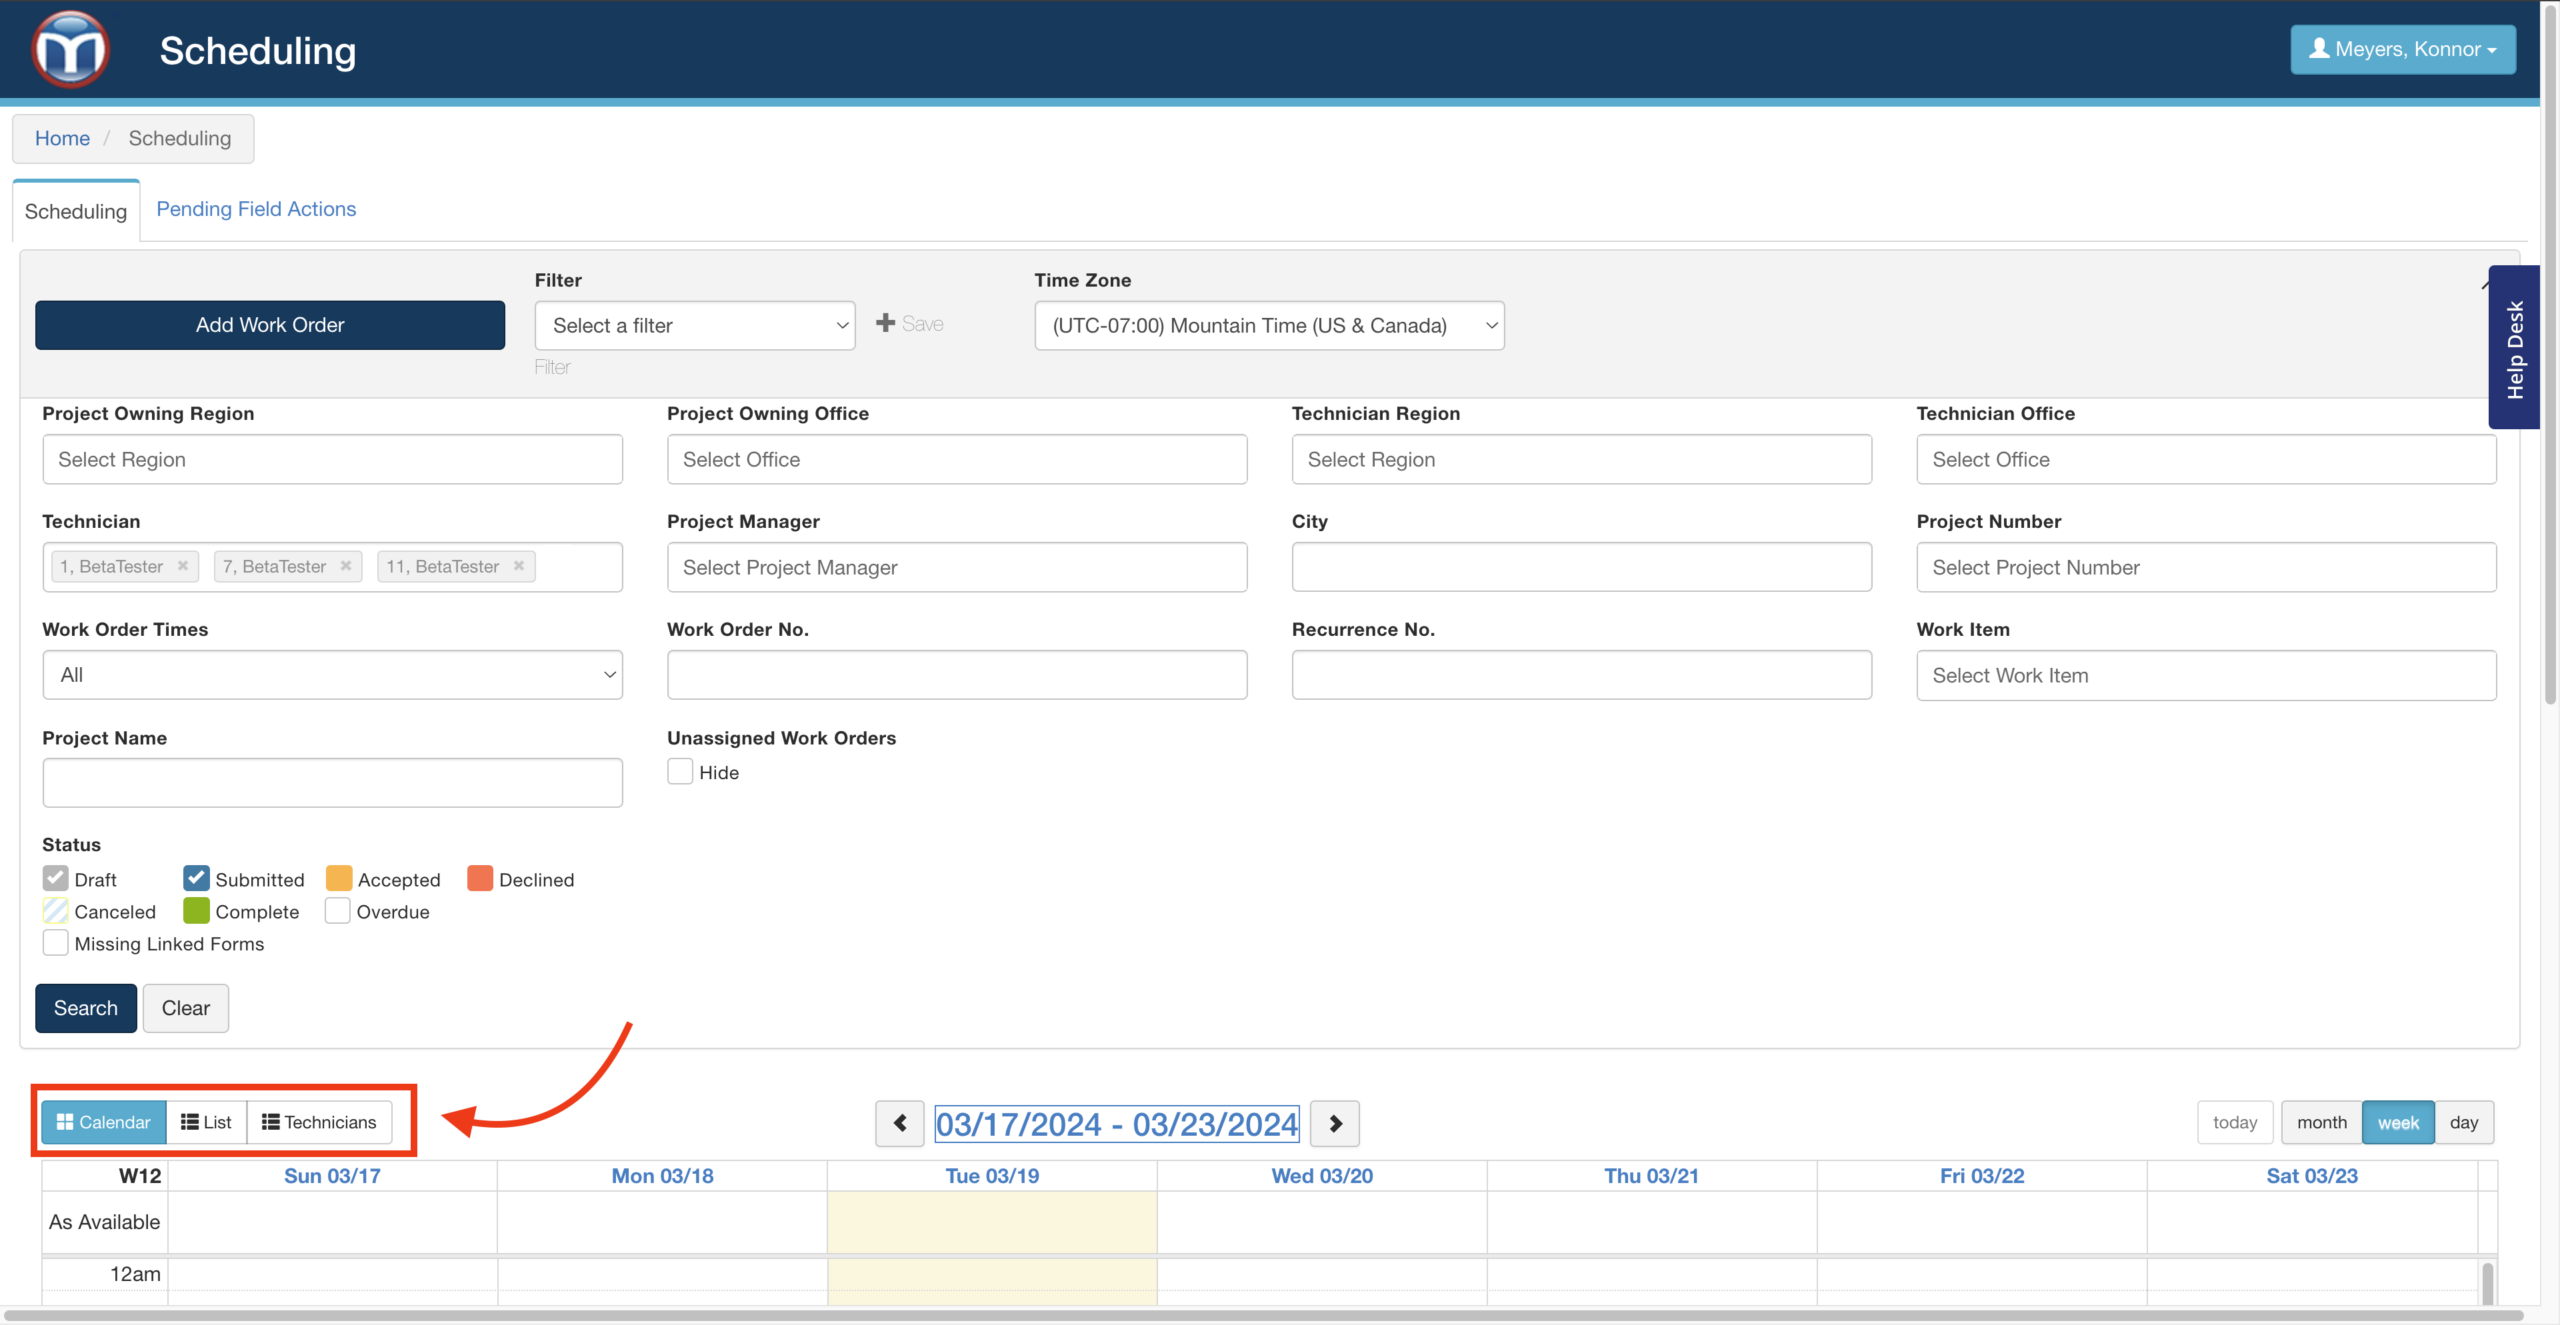Switch to the List view icon button
Screen dimensions: 2560x1325
coord(206,1122)
